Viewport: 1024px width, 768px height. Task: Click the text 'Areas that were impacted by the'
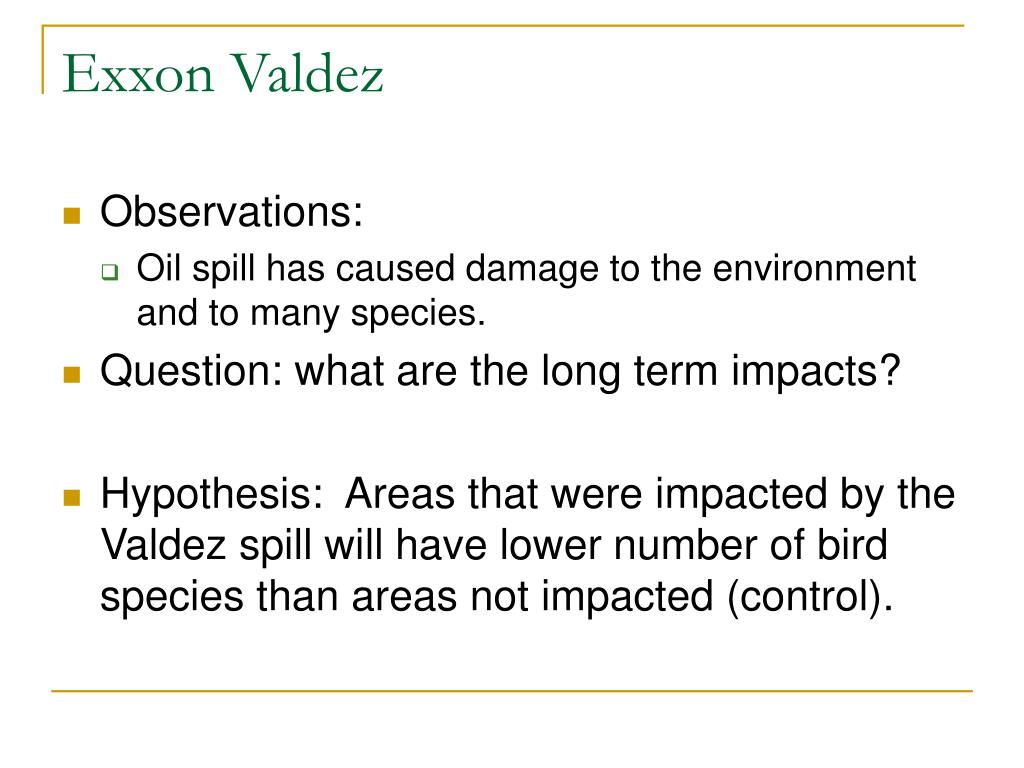650,494
